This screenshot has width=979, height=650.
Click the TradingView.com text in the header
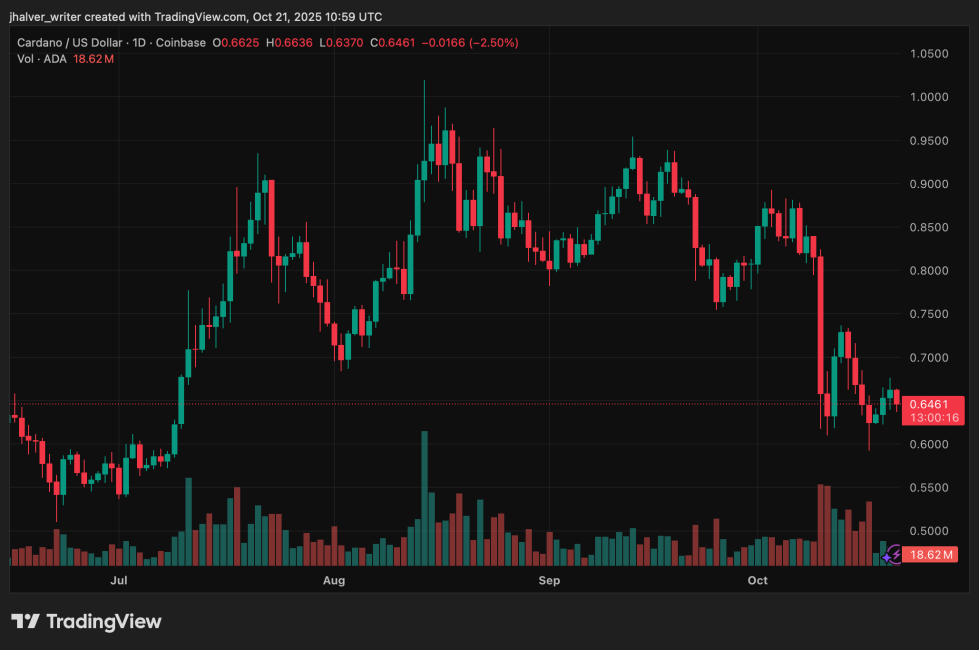(x=198, y=16)
